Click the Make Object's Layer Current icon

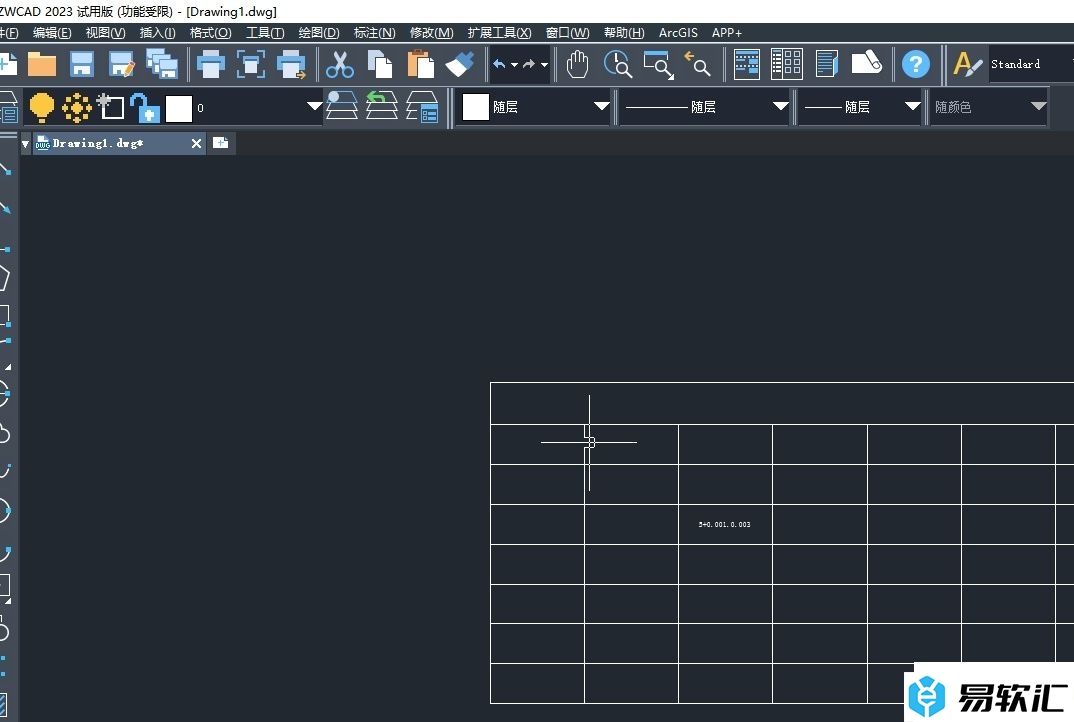coord(342,106)
